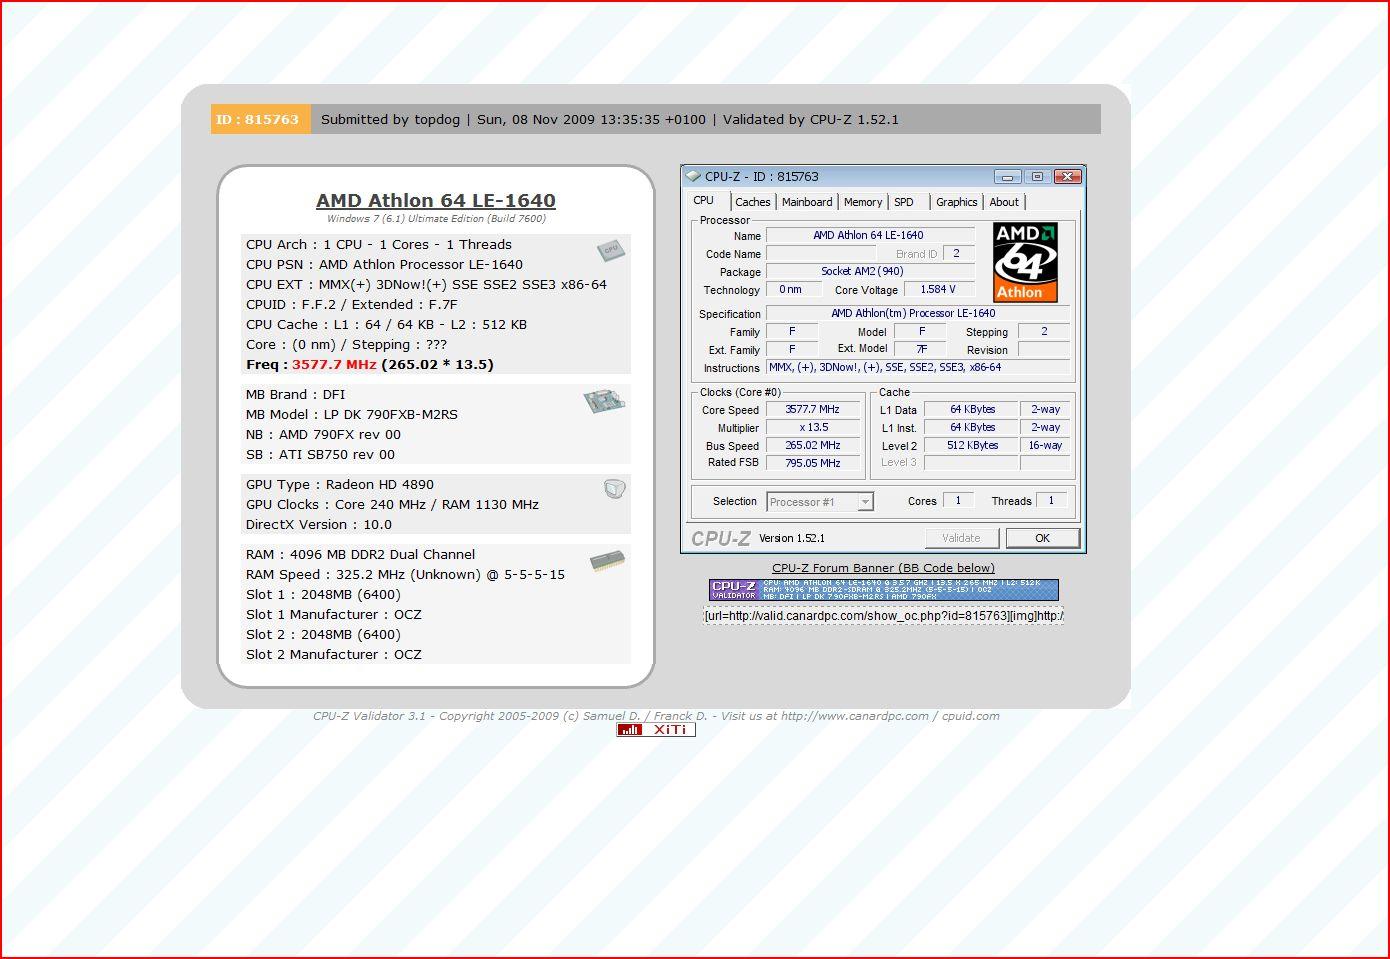Click the Ext. Model value 7F
Viewport: 1390px width, 959px height.
[x=922, y=350]
